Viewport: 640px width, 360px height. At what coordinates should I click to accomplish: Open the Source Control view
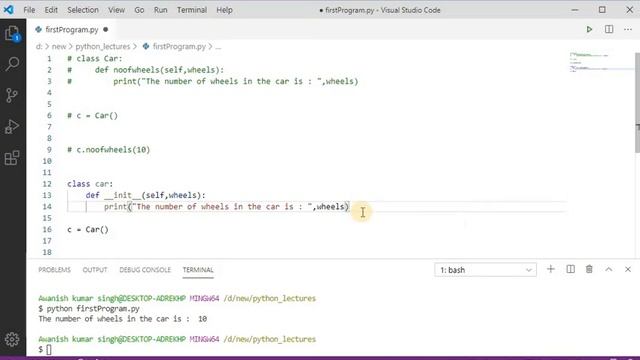click(12, 95)
